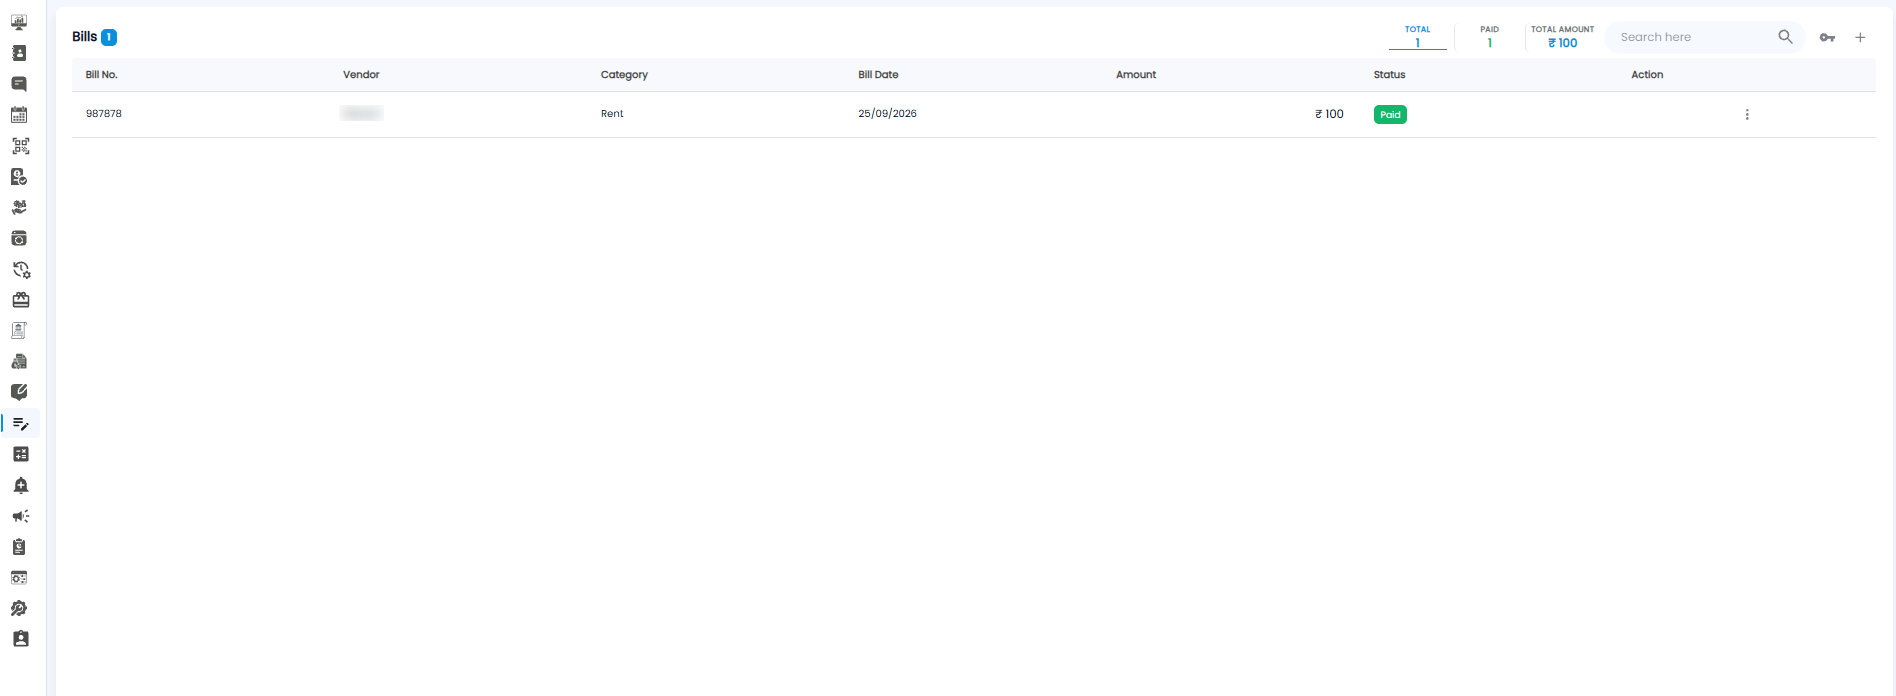
Task: Open the megaphone campaign icon
Action: pos(20,516)
